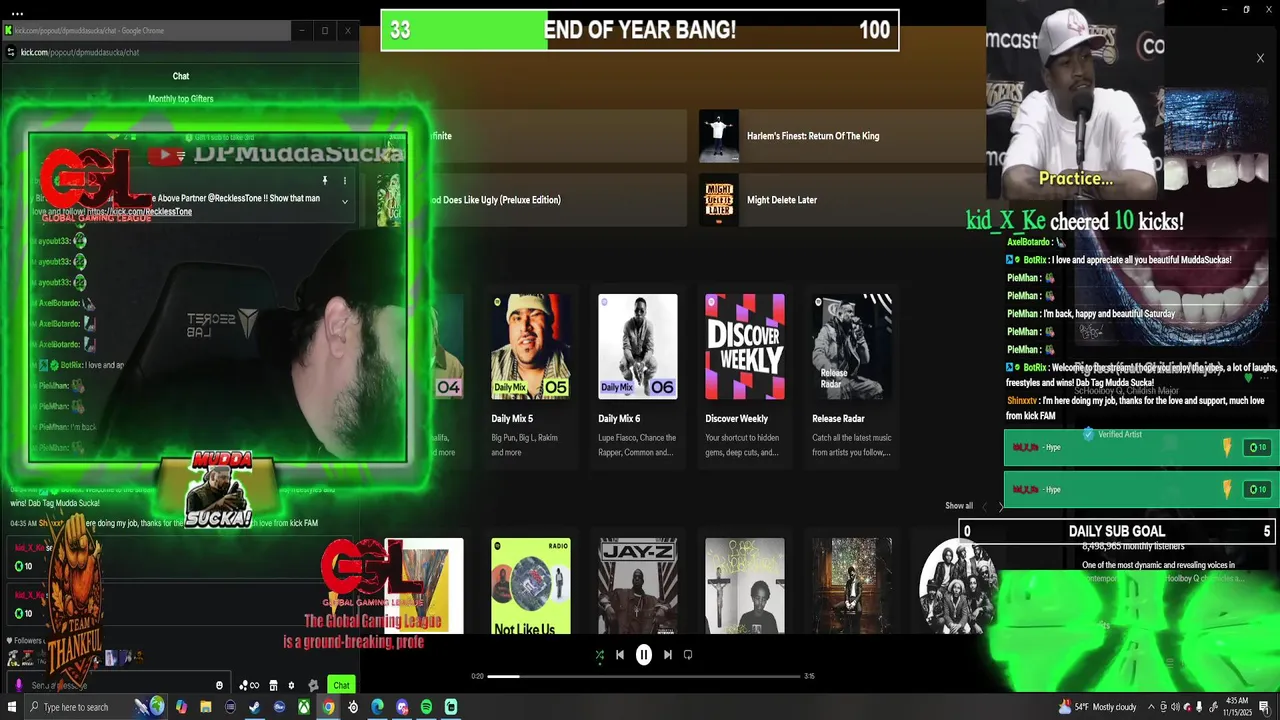The width and height of the screenshot is (1280, 720).
Task: Click the first Hype 10 kicks row
Action: [1140, 447]
